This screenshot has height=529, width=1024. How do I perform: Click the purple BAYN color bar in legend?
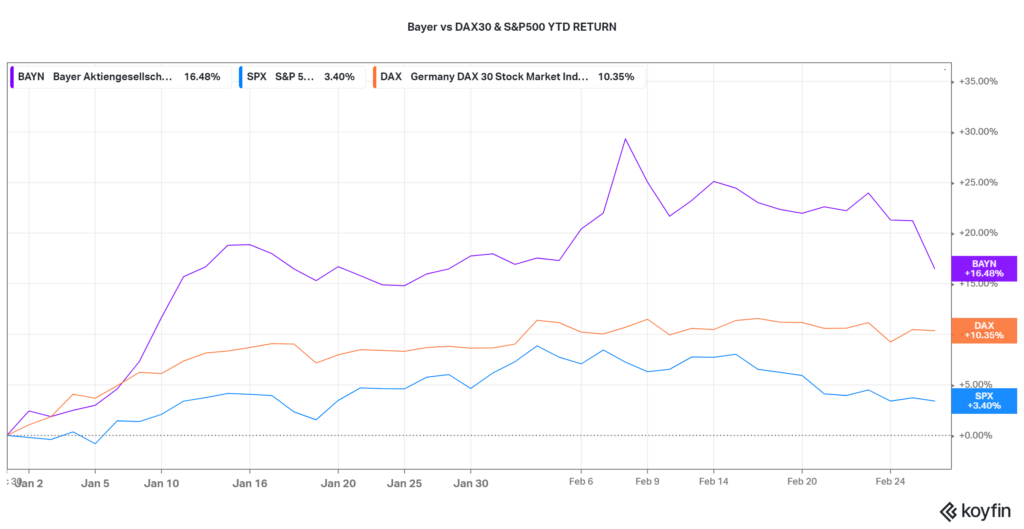pyautogui.click(x=12, y=77)
